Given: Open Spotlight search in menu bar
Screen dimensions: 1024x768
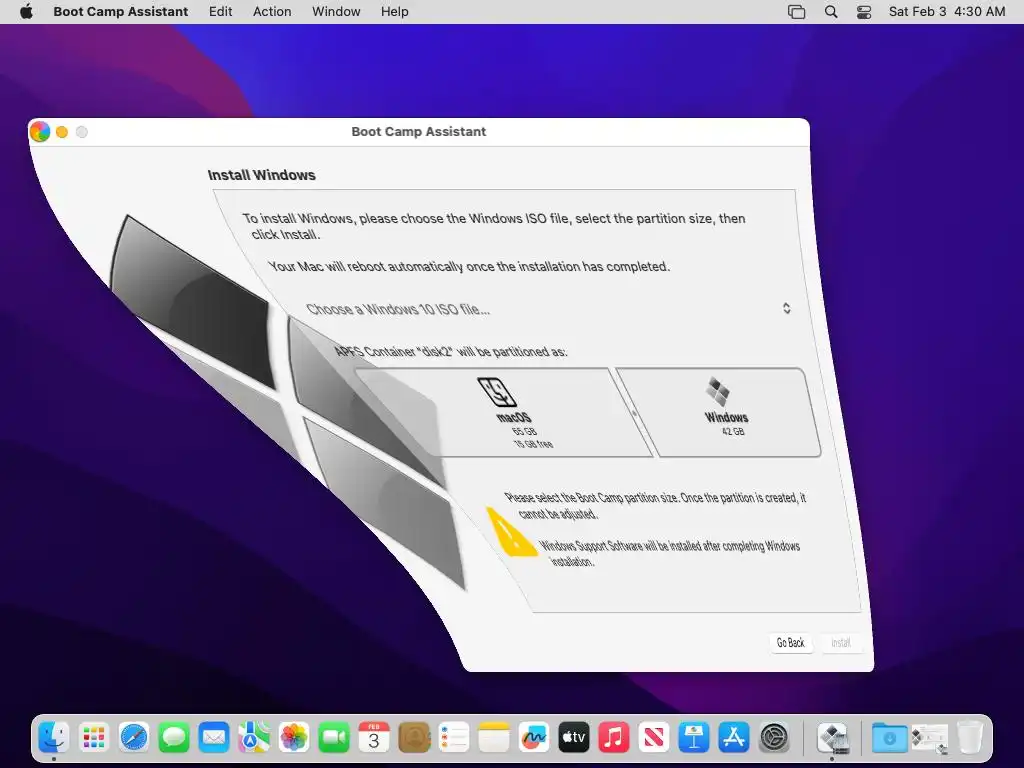Looking at the screenshot, I should [x=831, y=12].
